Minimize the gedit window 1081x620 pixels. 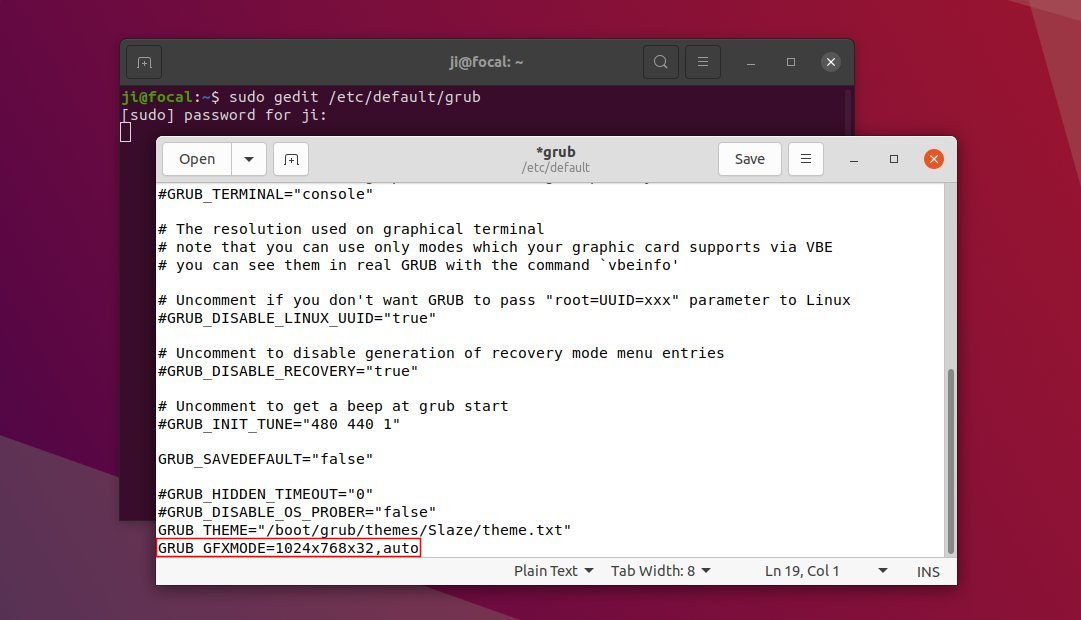[x=853, y=159]
